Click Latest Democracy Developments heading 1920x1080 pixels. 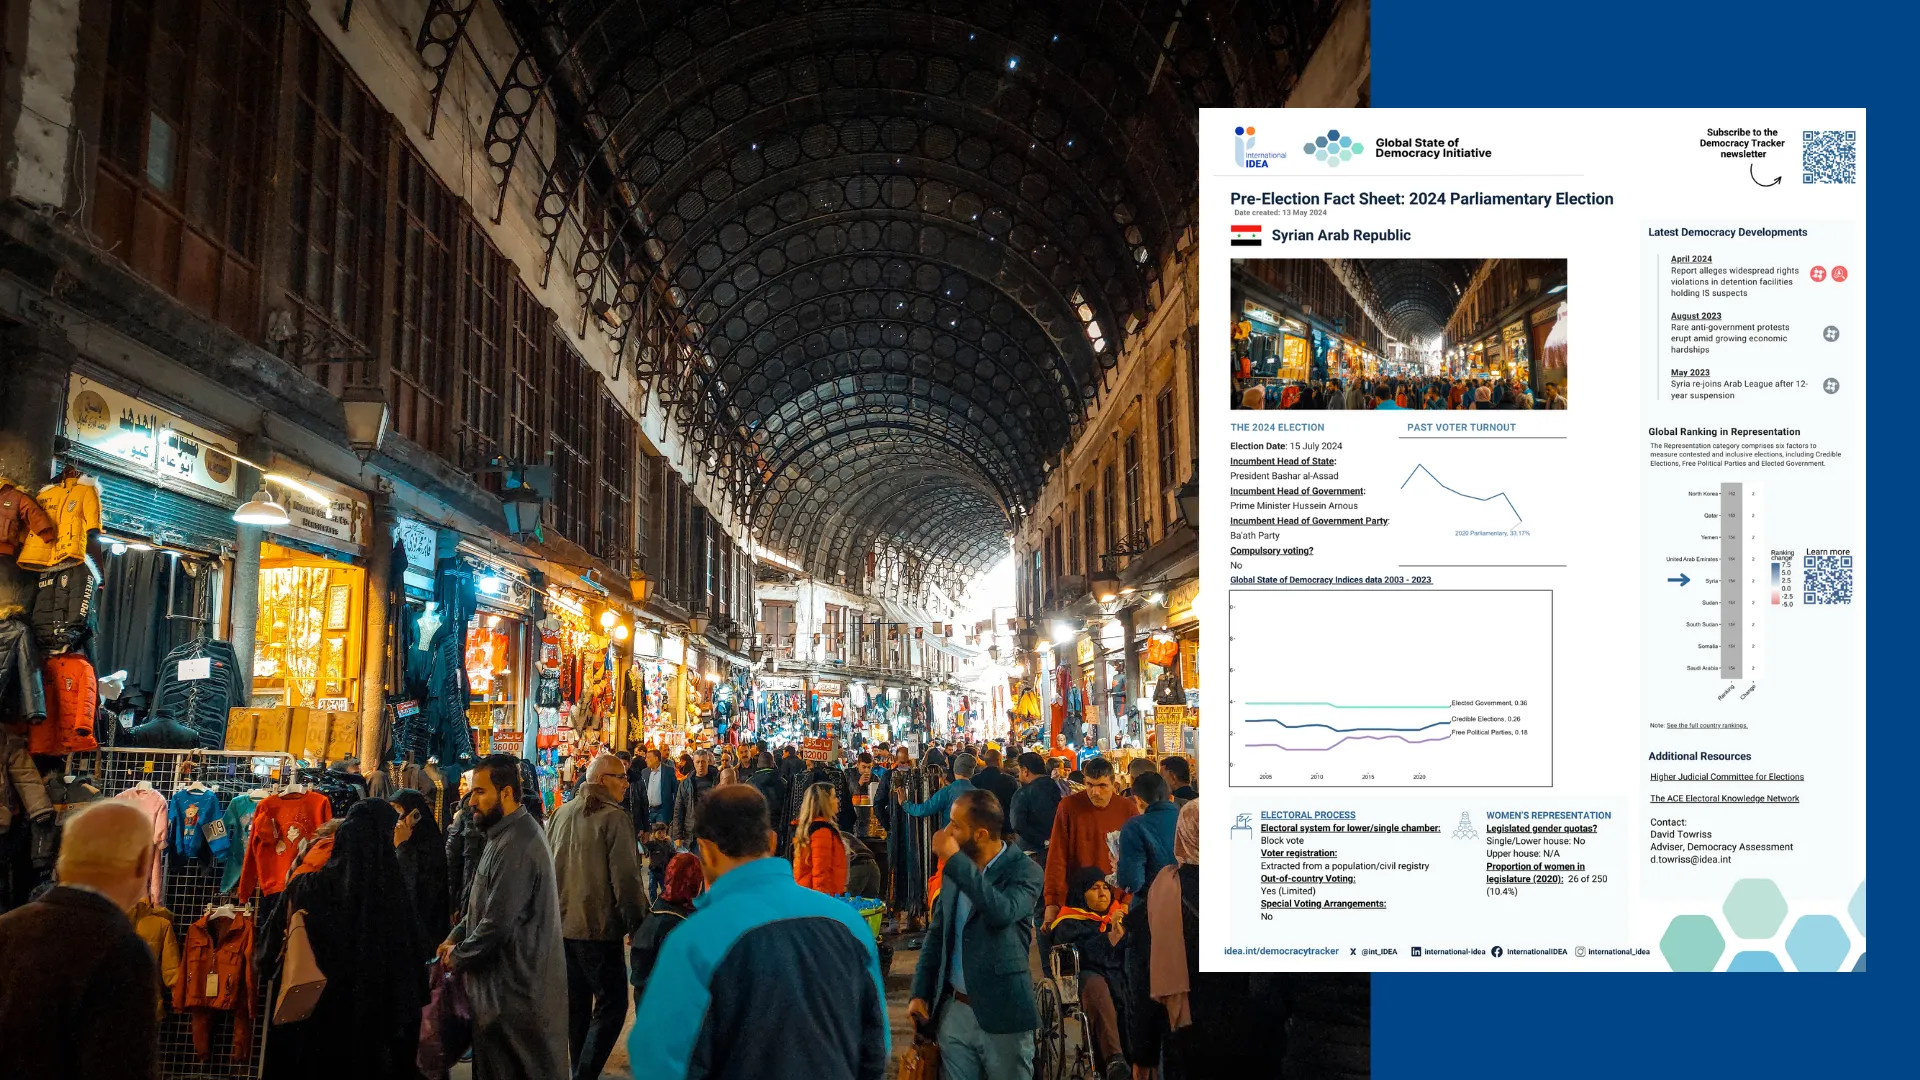tap(1727, 232)
